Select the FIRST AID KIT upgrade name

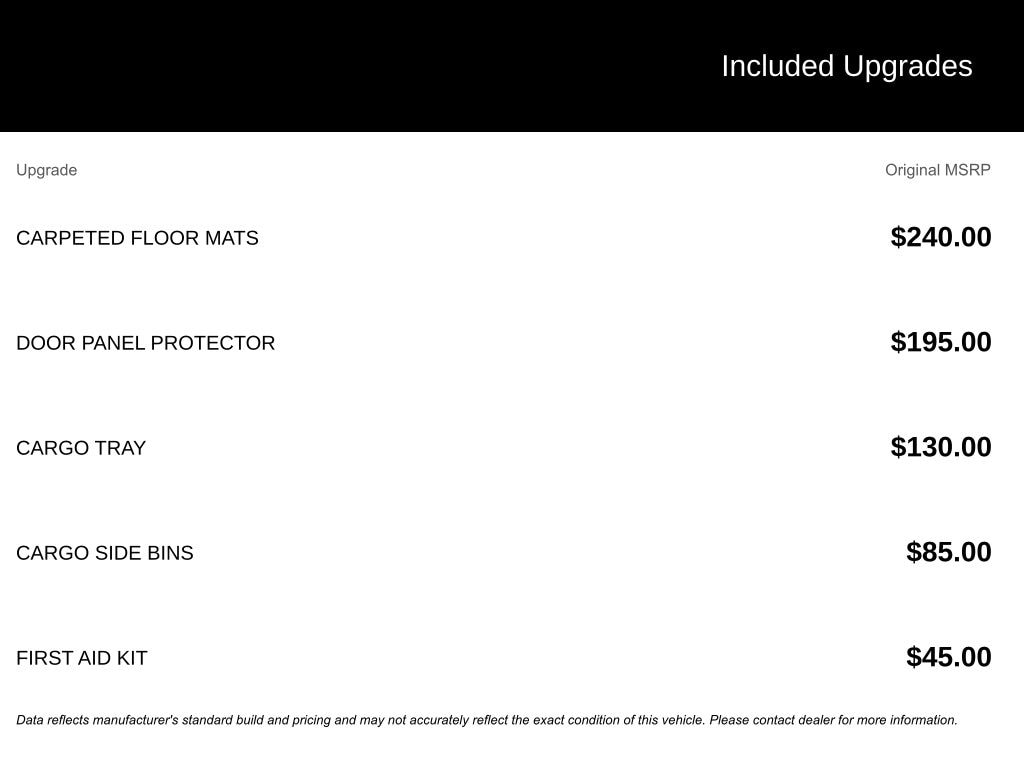point(81,658)
